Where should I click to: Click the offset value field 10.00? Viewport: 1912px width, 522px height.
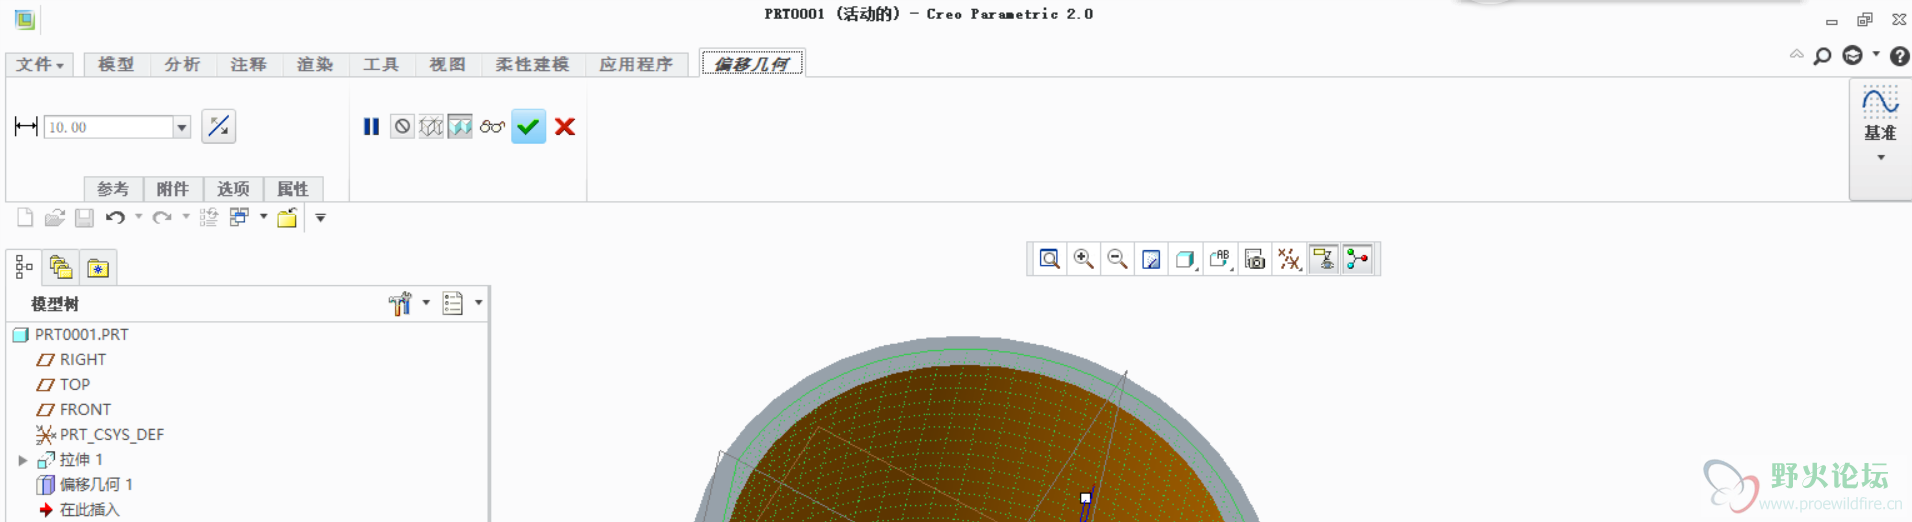click(x=109, y=128)
